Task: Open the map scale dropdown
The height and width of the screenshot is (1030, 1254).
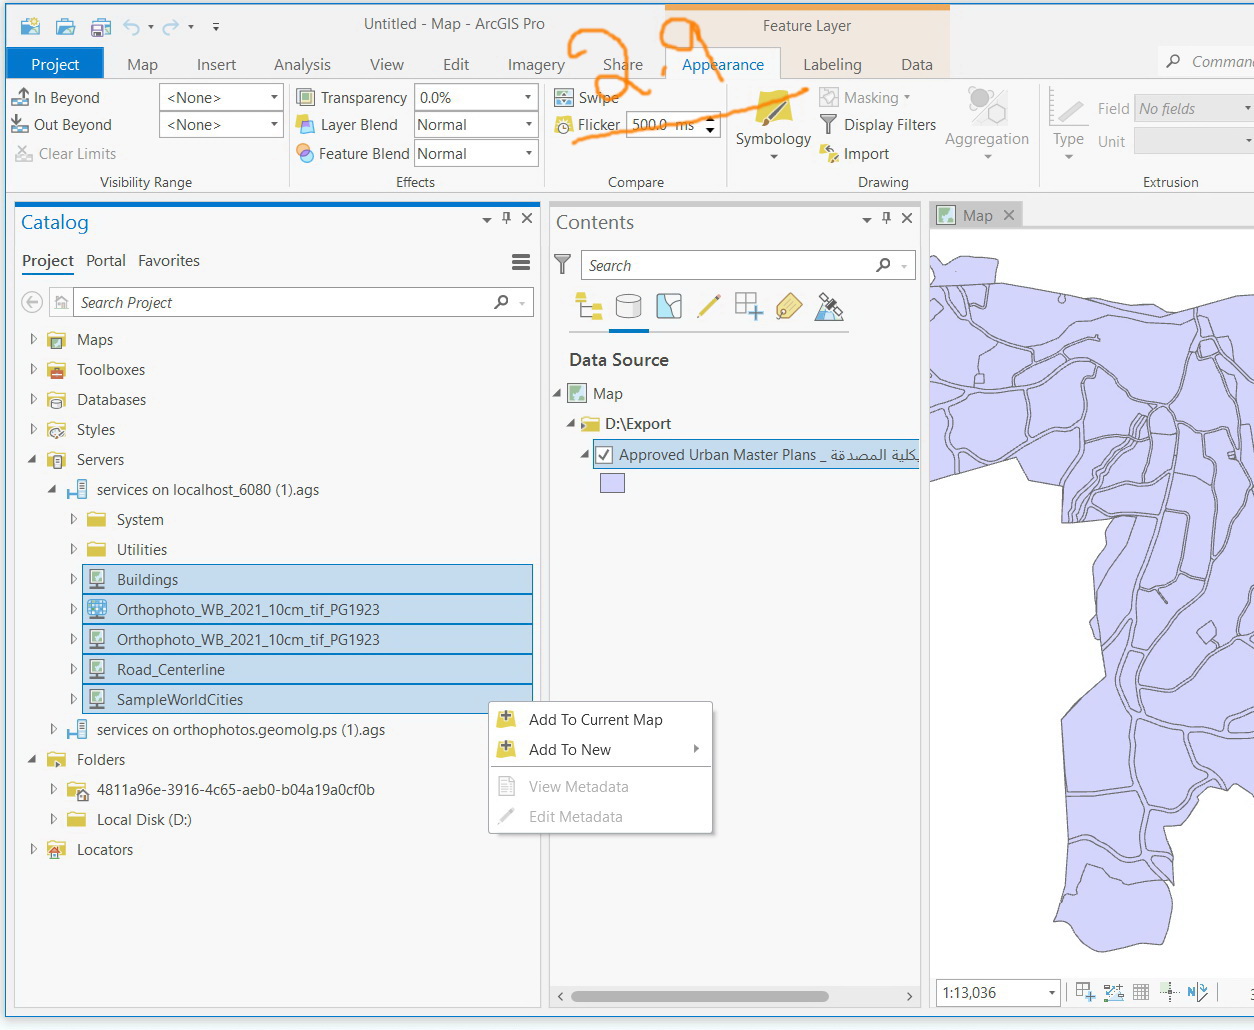Action: coord(1051,993)
